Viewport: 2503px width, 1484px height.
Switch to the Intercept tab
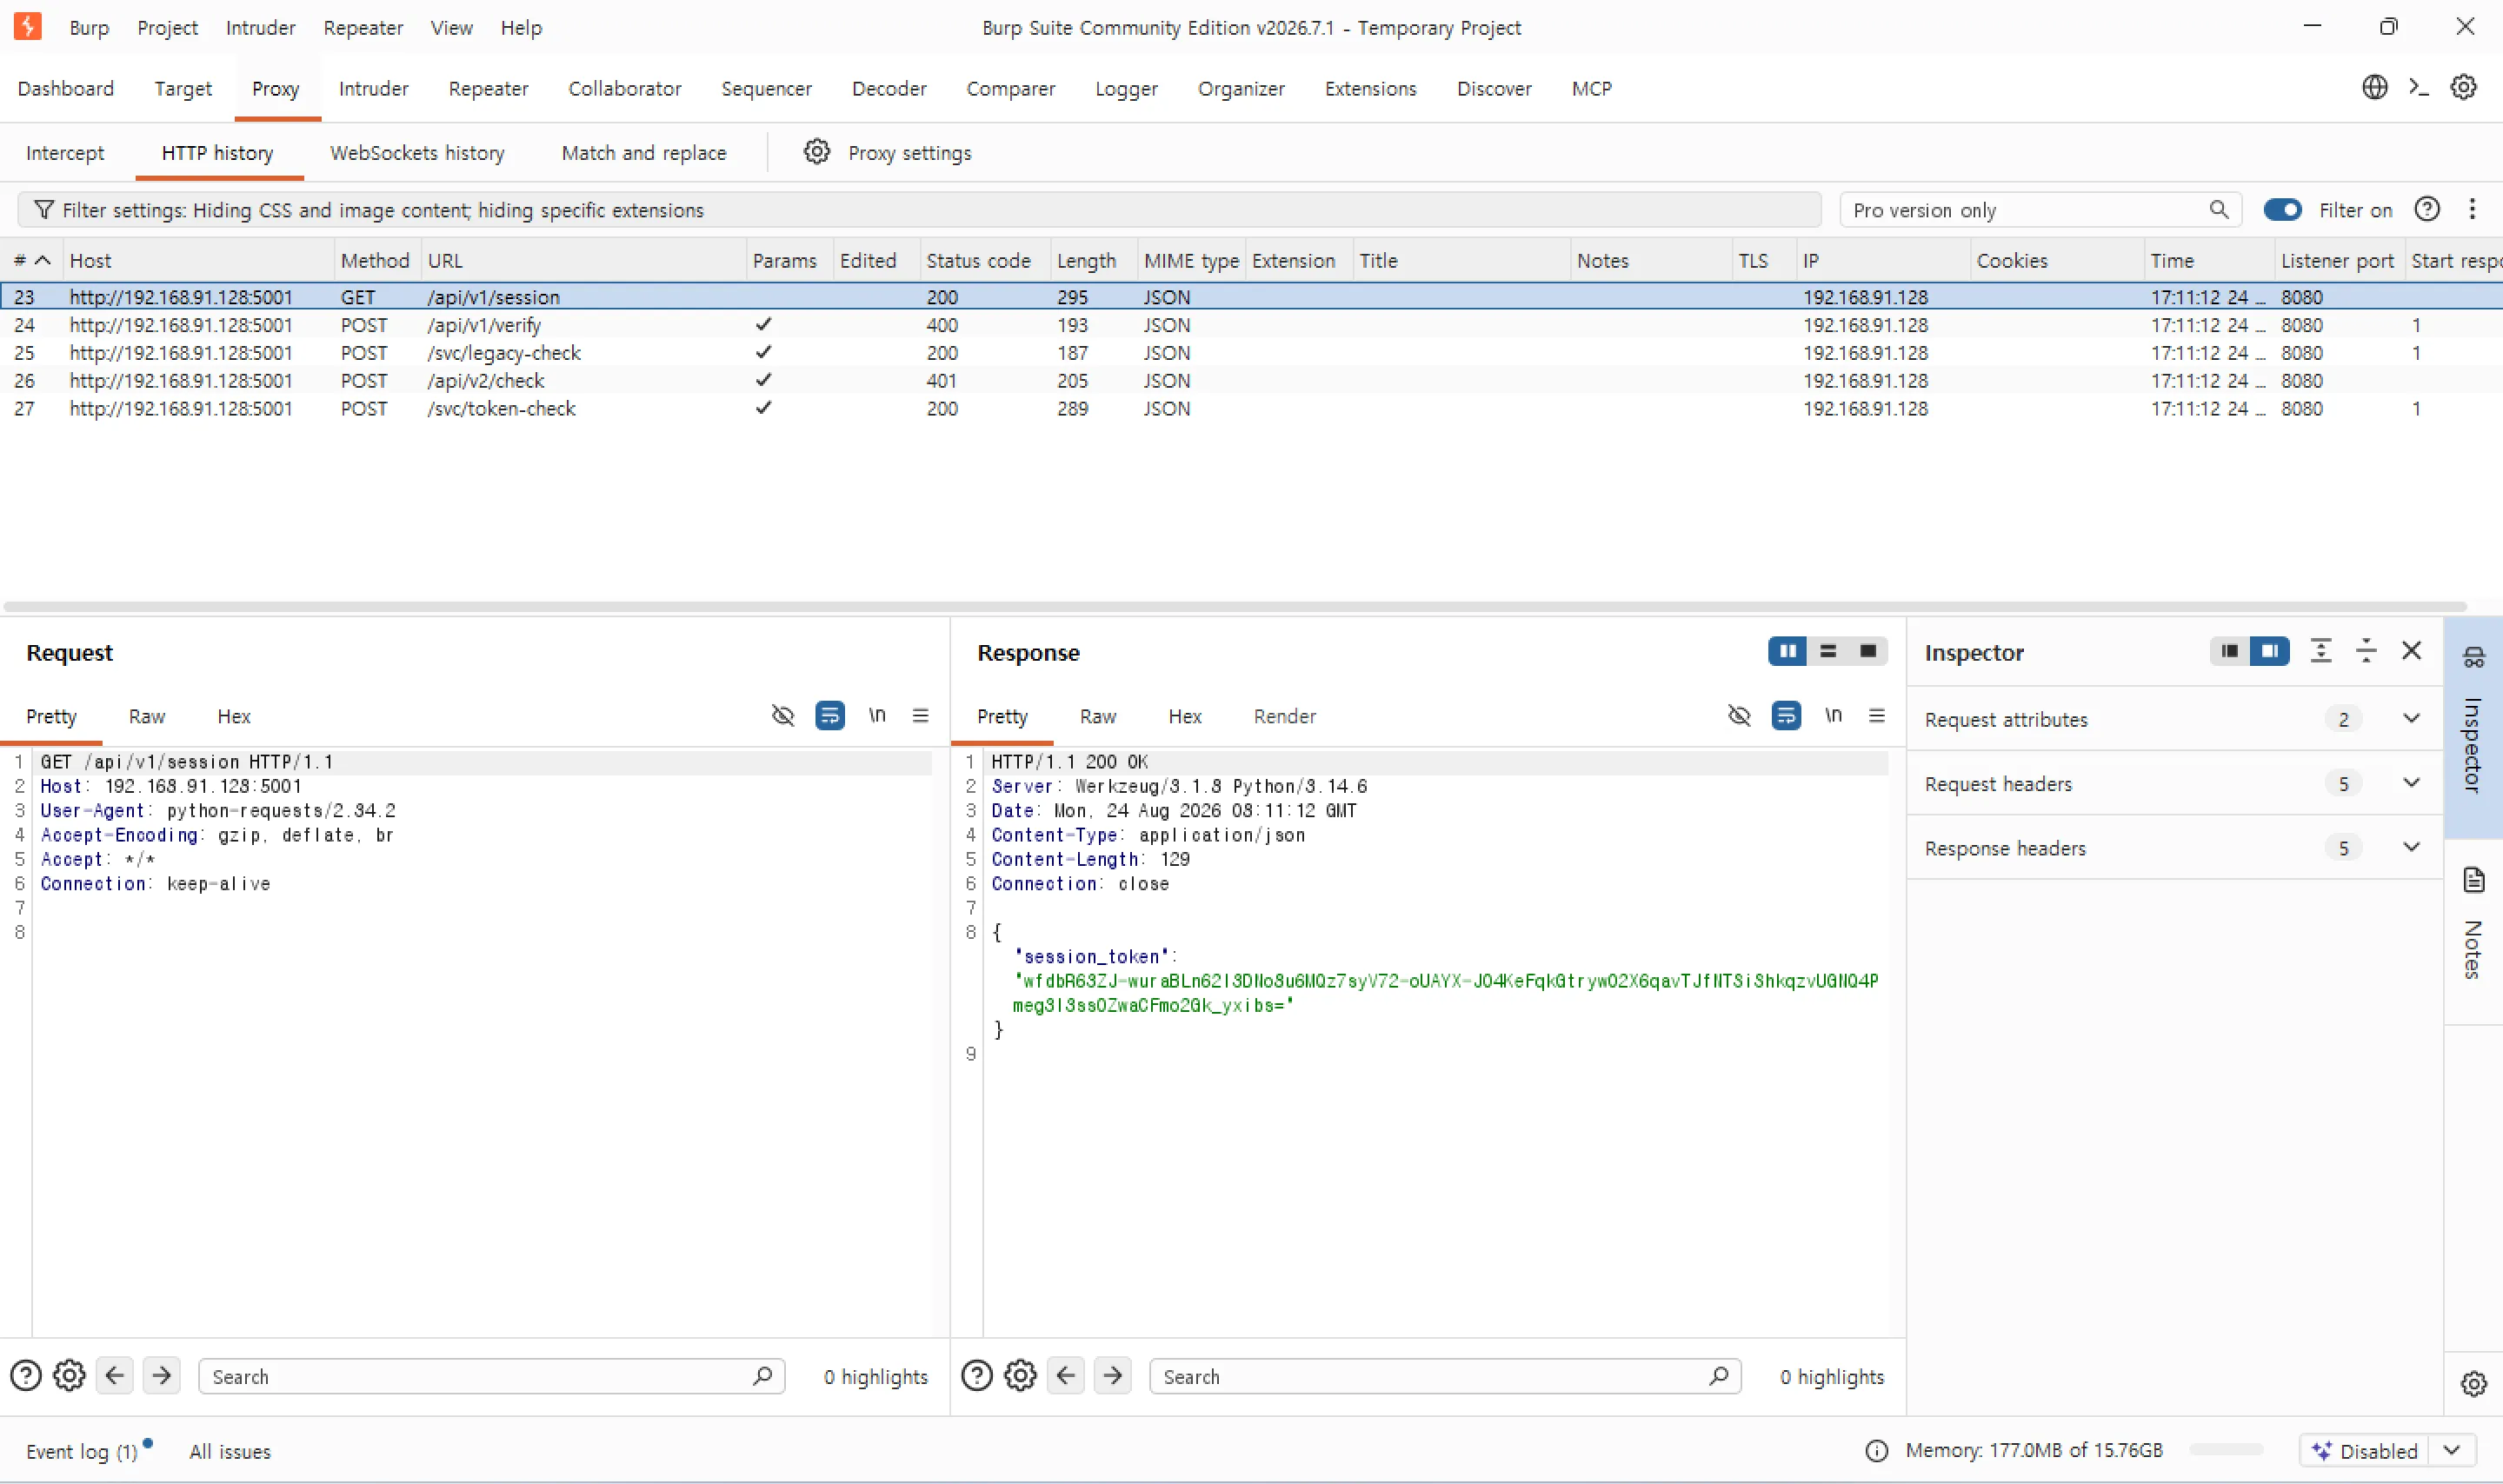click(65, 152)
